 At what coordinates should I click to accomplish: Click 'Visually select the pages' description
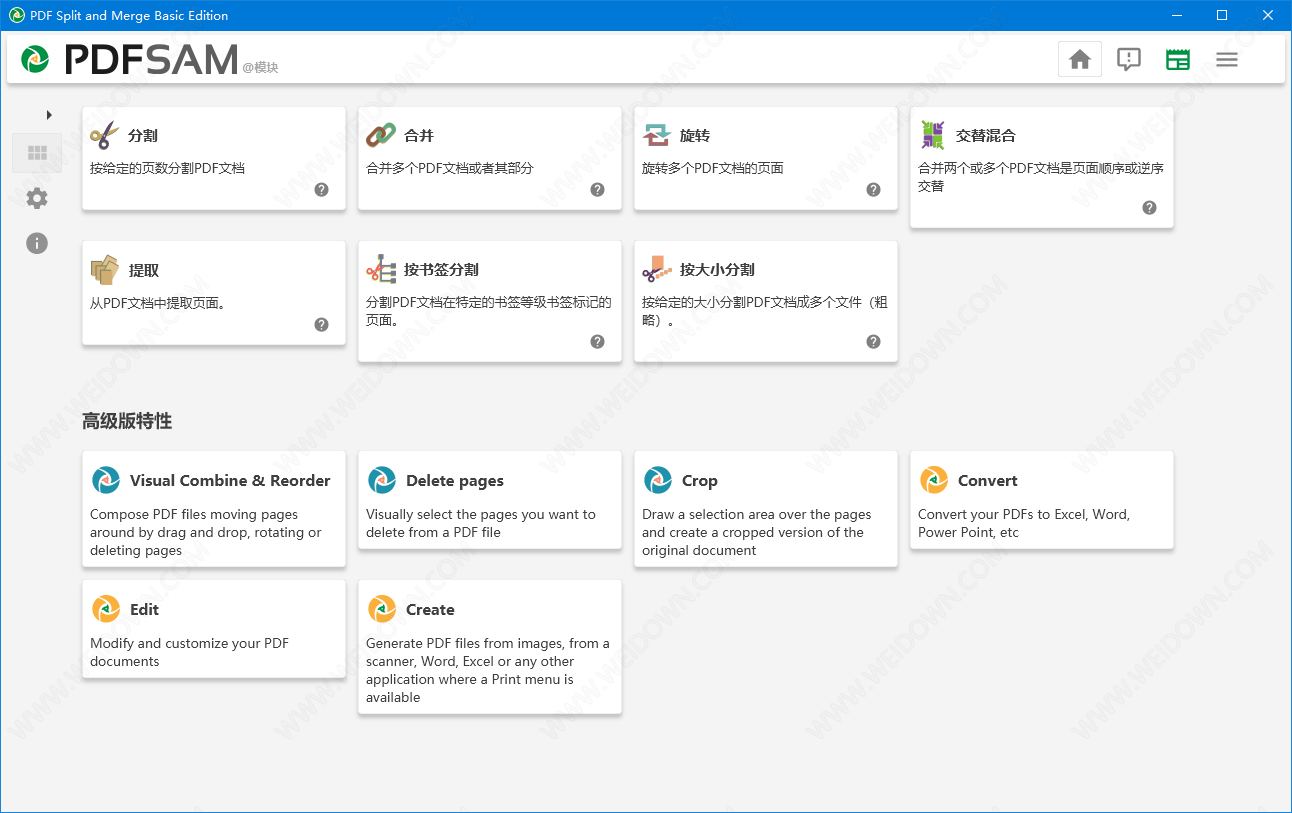tap(481, 523)
